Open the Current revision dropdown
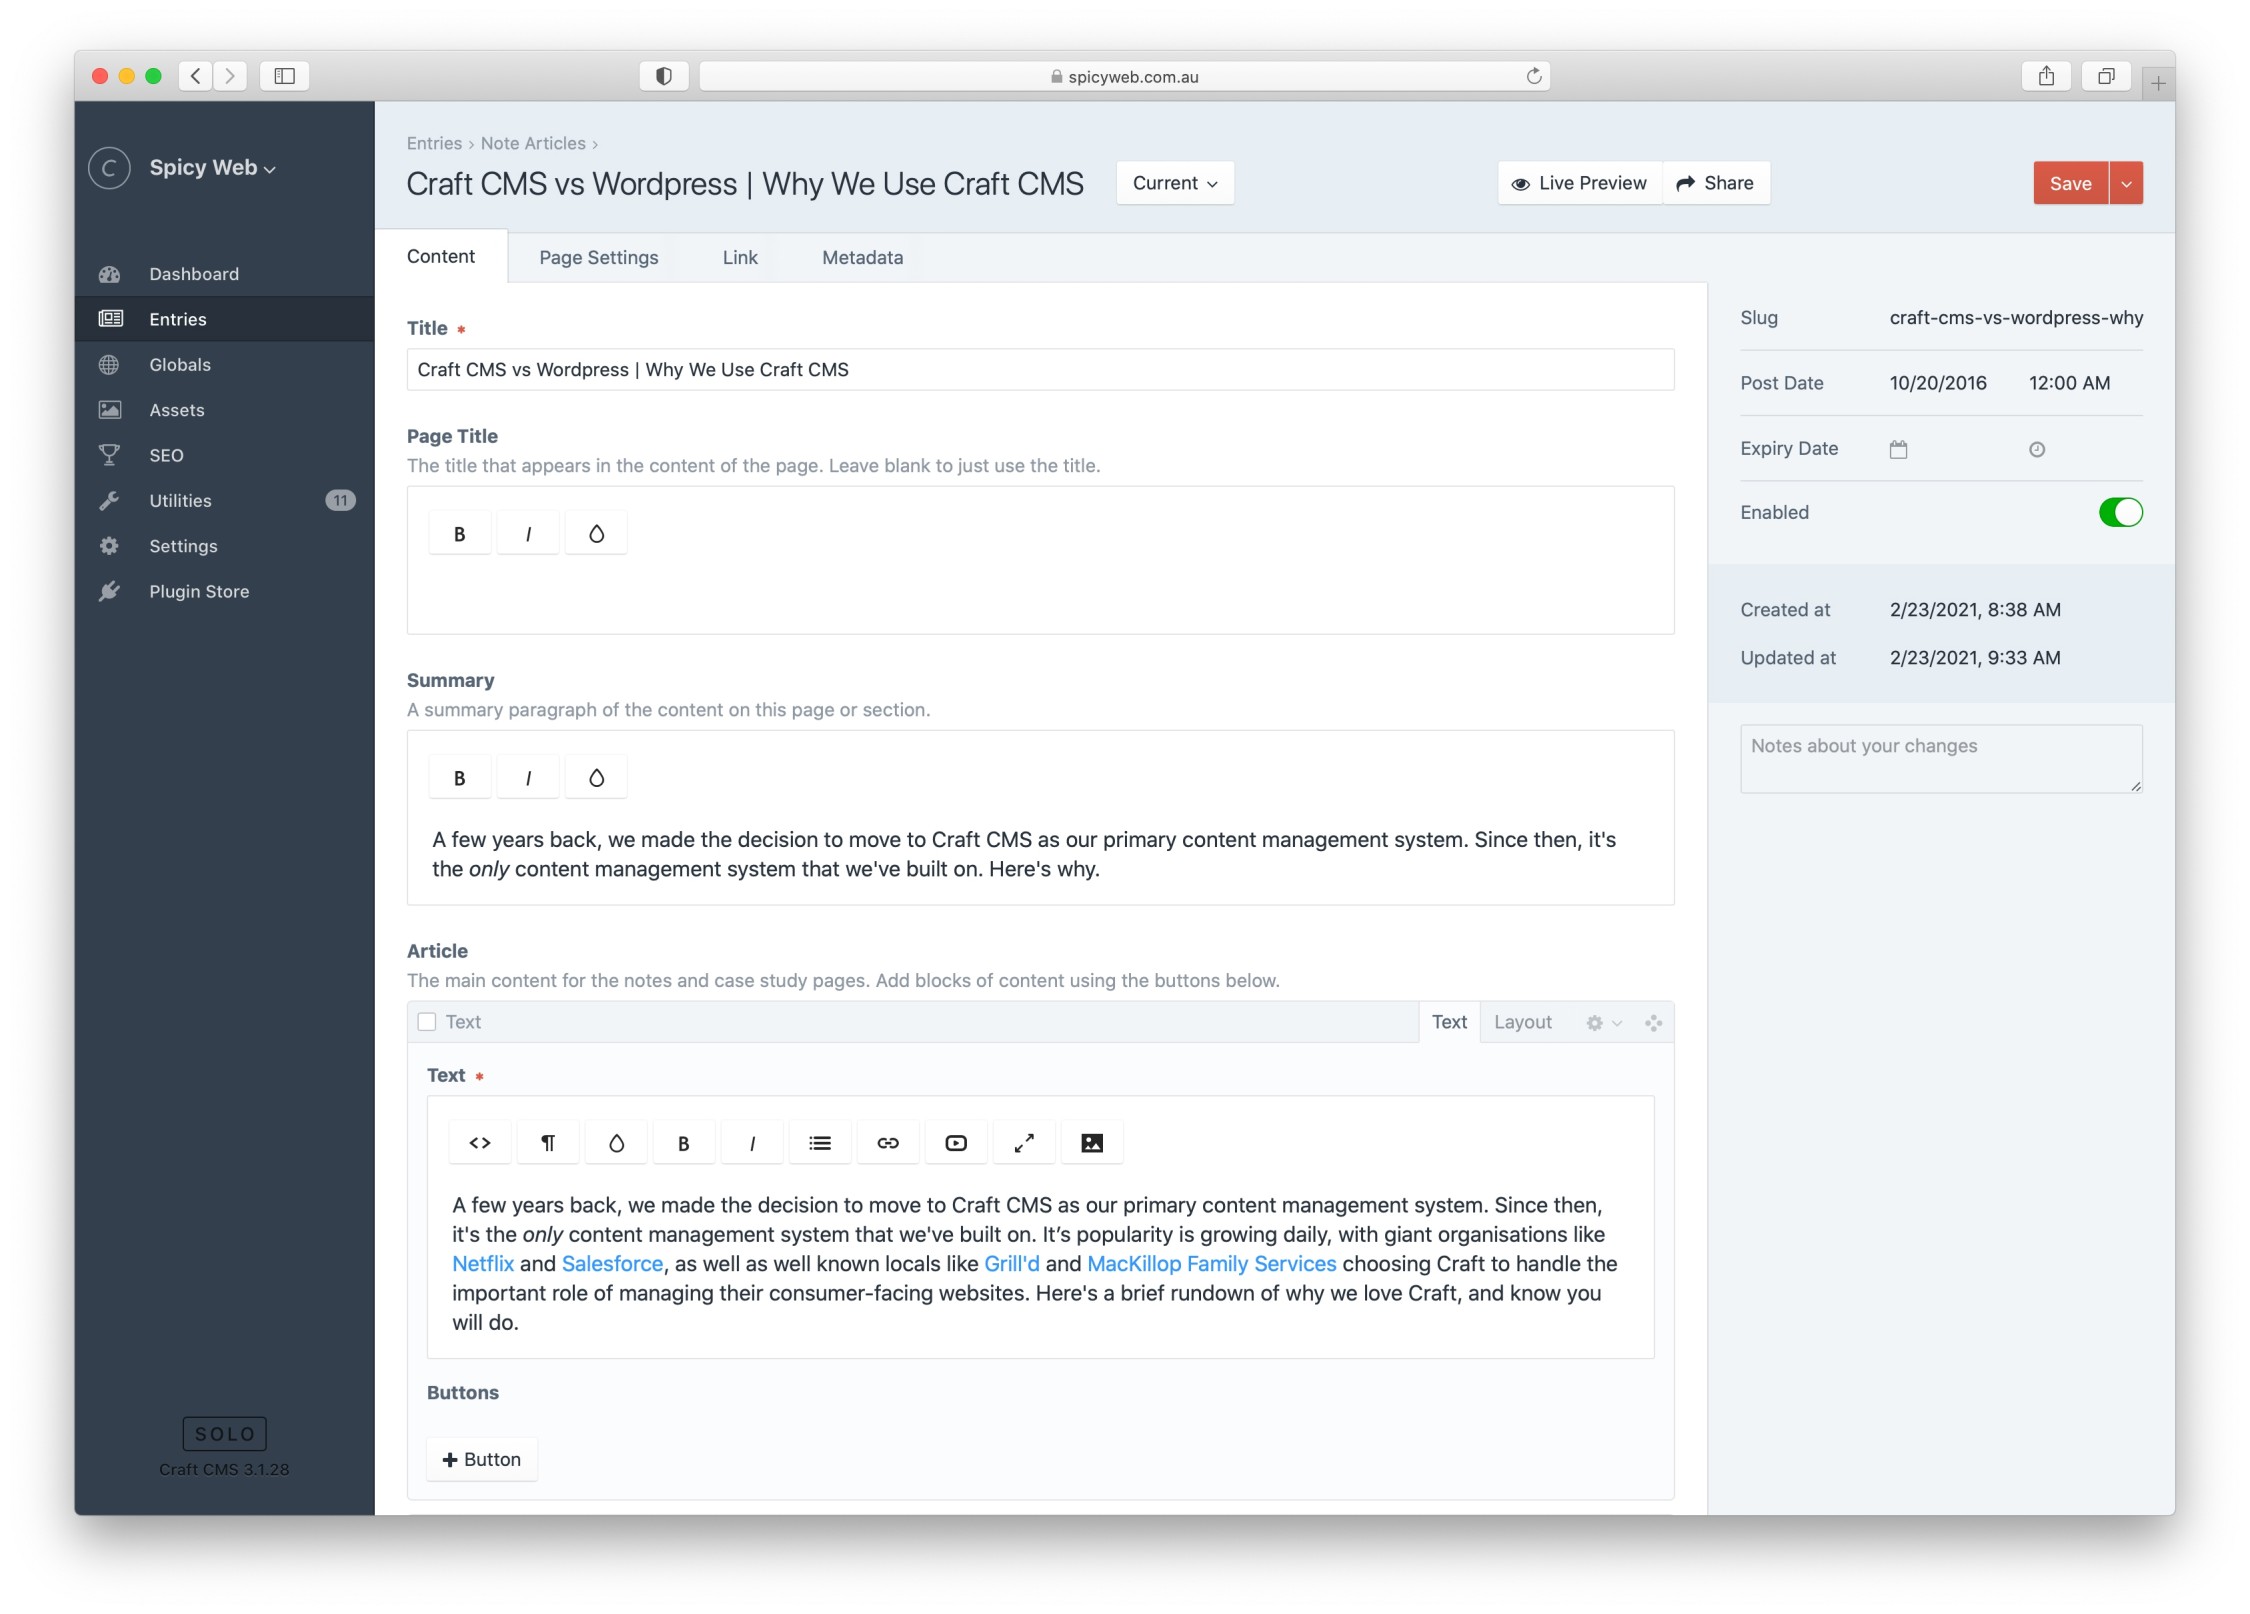 point(1175,183)
